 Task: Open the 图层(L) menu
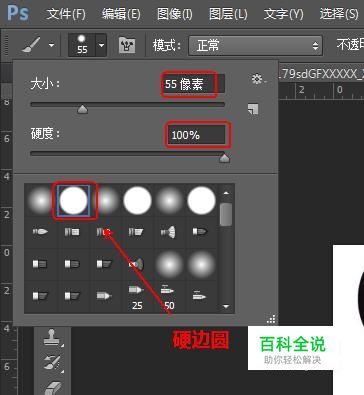tap(228, 14)
